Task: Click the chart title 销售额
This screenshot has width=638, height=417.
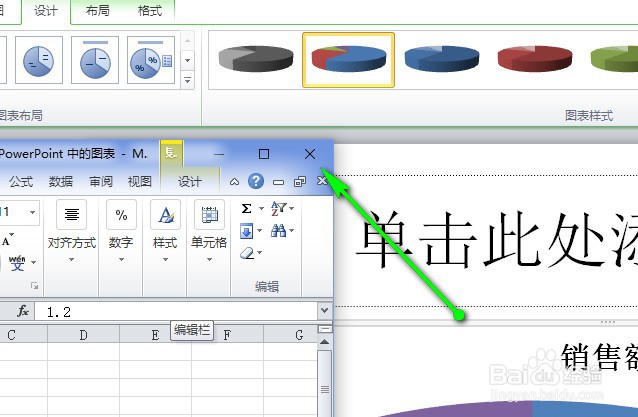Action: coord(599,357)
